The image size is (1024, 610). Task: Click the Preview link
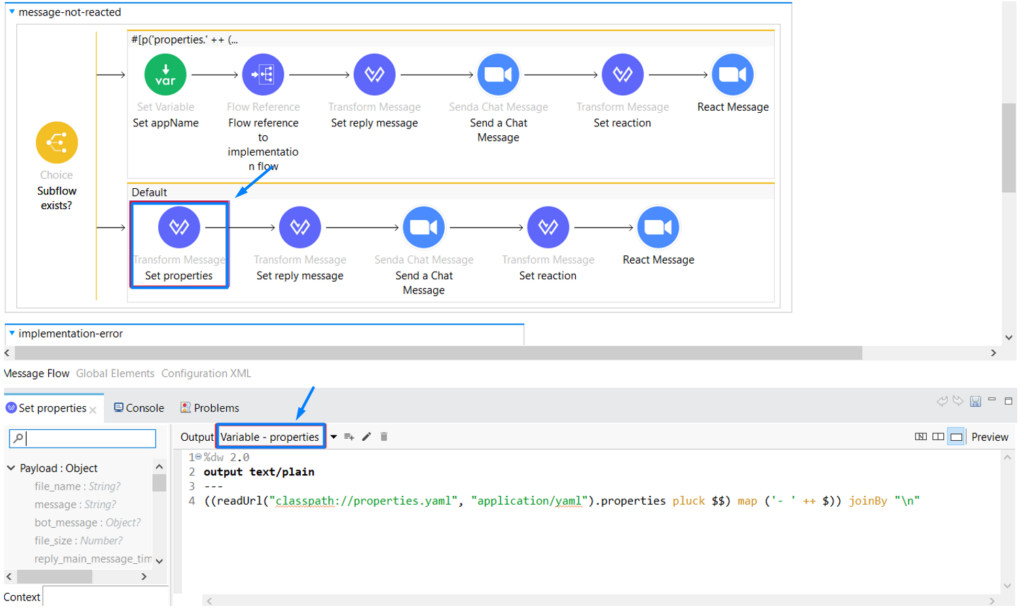pyautogui.click(x=989, y=436)
